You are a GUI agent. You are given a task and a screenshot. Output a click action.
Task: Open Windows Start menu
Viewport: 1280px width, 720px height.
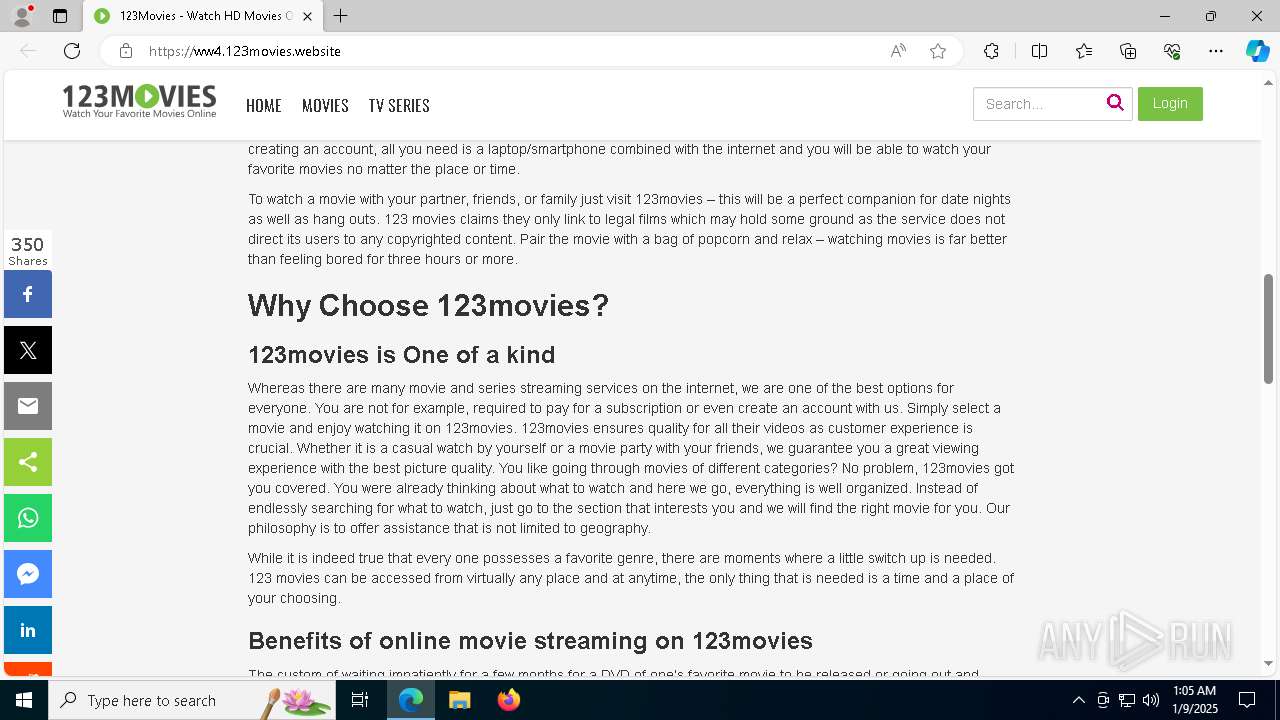(24, 700)
